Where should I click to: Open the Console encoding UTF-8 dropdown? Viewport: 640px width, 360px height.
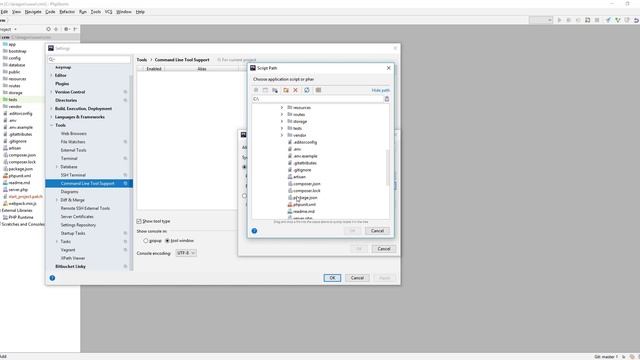[186, 253]
